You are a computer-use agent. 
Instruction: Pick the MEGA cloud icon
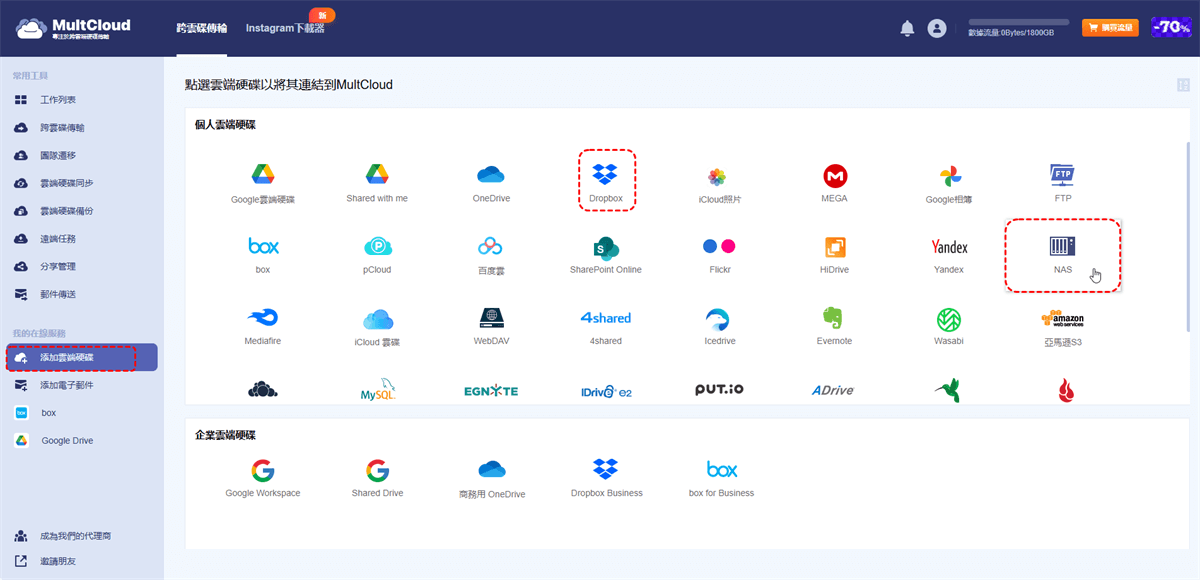click(834, 176)
